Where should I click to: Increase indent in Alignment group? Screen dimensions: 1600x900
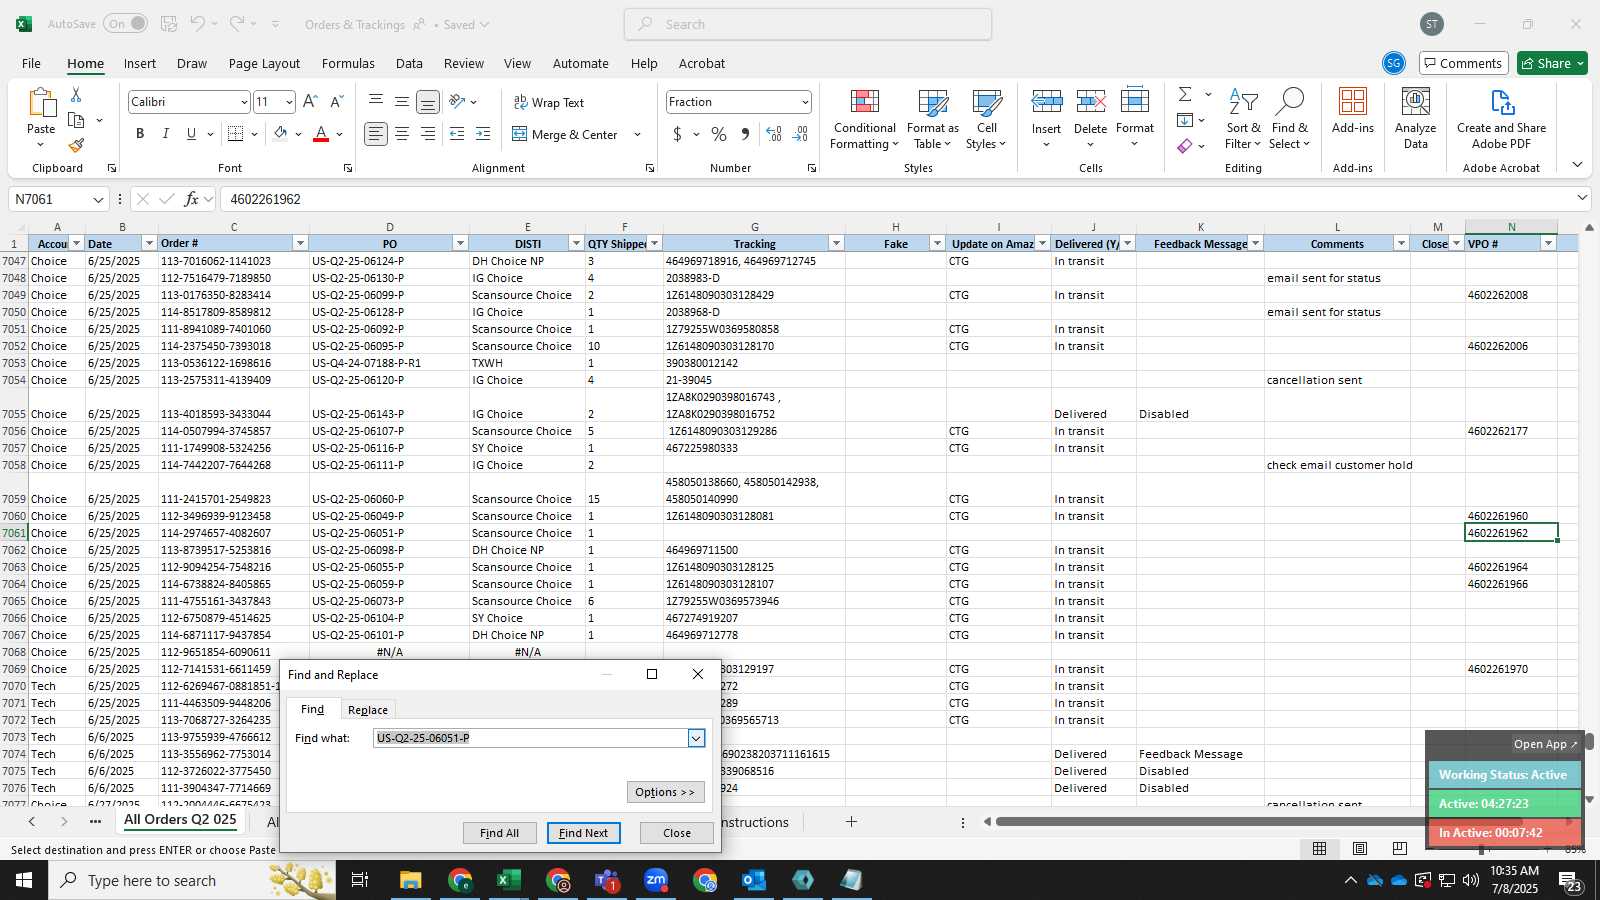click(483, 134)
